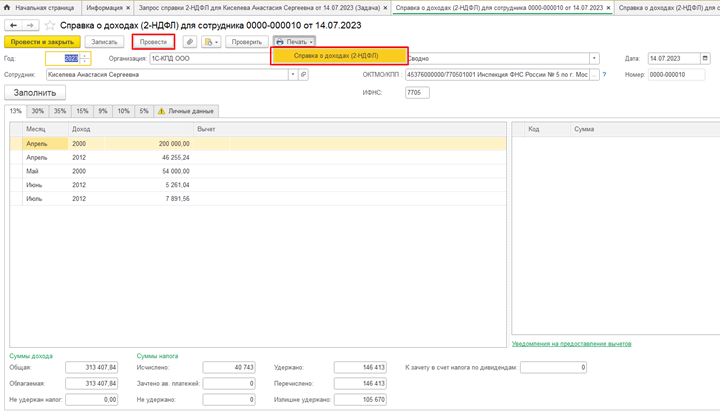Go back with the left arrow button
720x415 pixels.
[x=13, y=25]
